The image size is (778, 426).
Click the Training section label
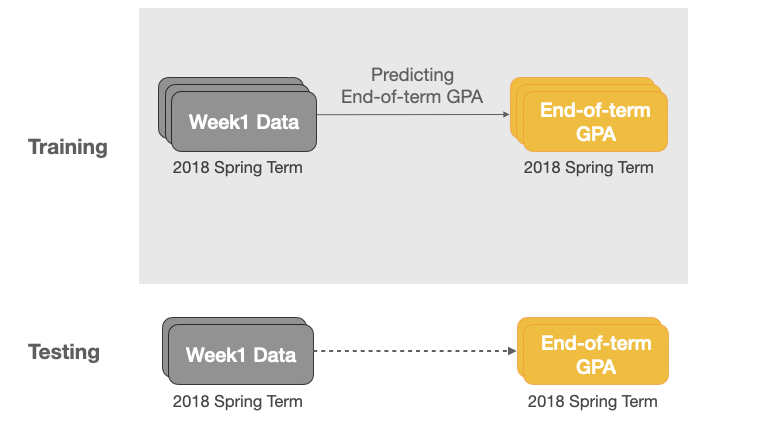coord(68,147)
